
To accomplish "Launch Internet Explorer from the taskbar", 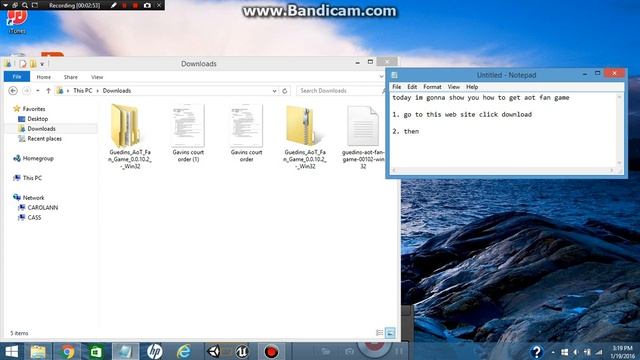I will (184, 351).
